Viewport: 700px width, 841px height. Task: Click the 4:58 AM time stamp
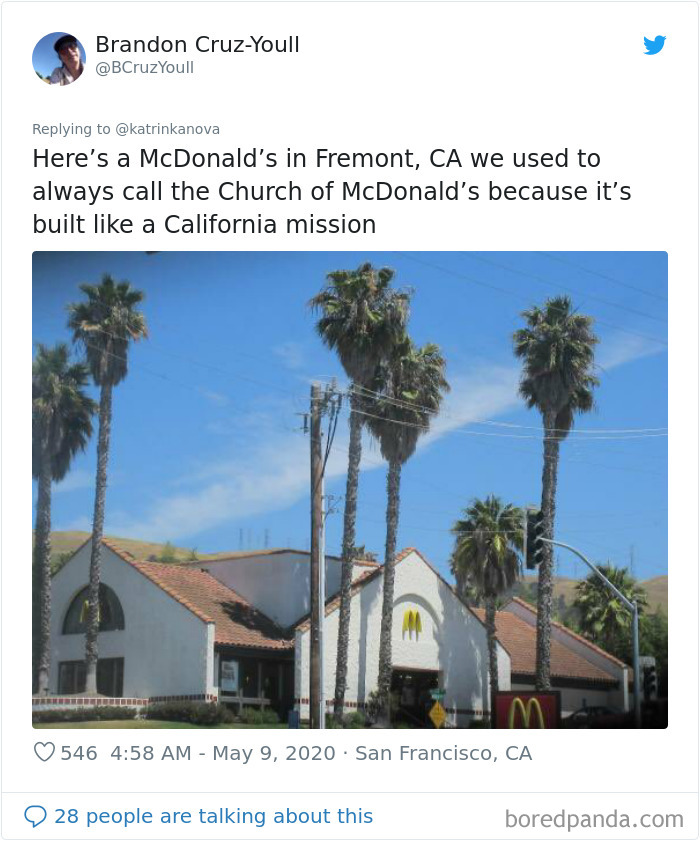150,755
